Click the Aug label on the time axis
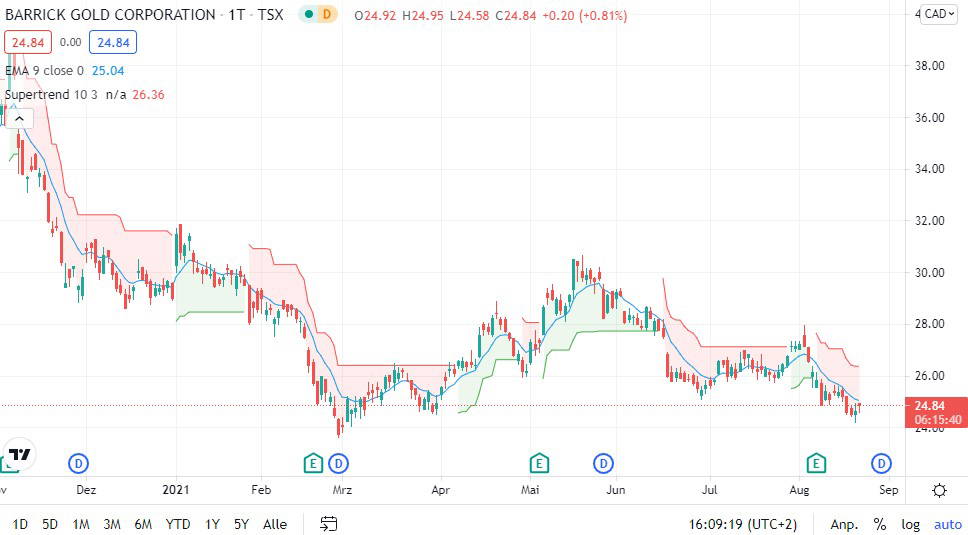The height and width of the screenshot is (535, 968). point(799,490)
